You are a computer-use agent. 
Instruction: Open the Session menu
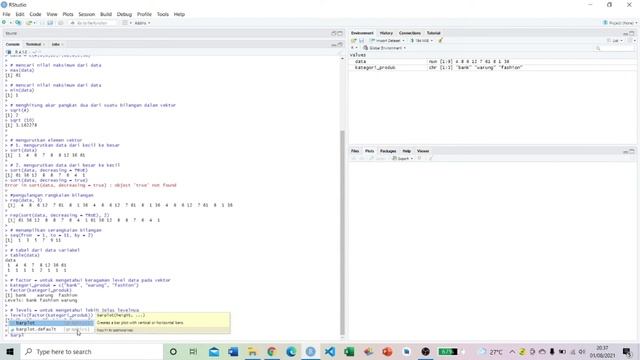[x=87, y=14]
